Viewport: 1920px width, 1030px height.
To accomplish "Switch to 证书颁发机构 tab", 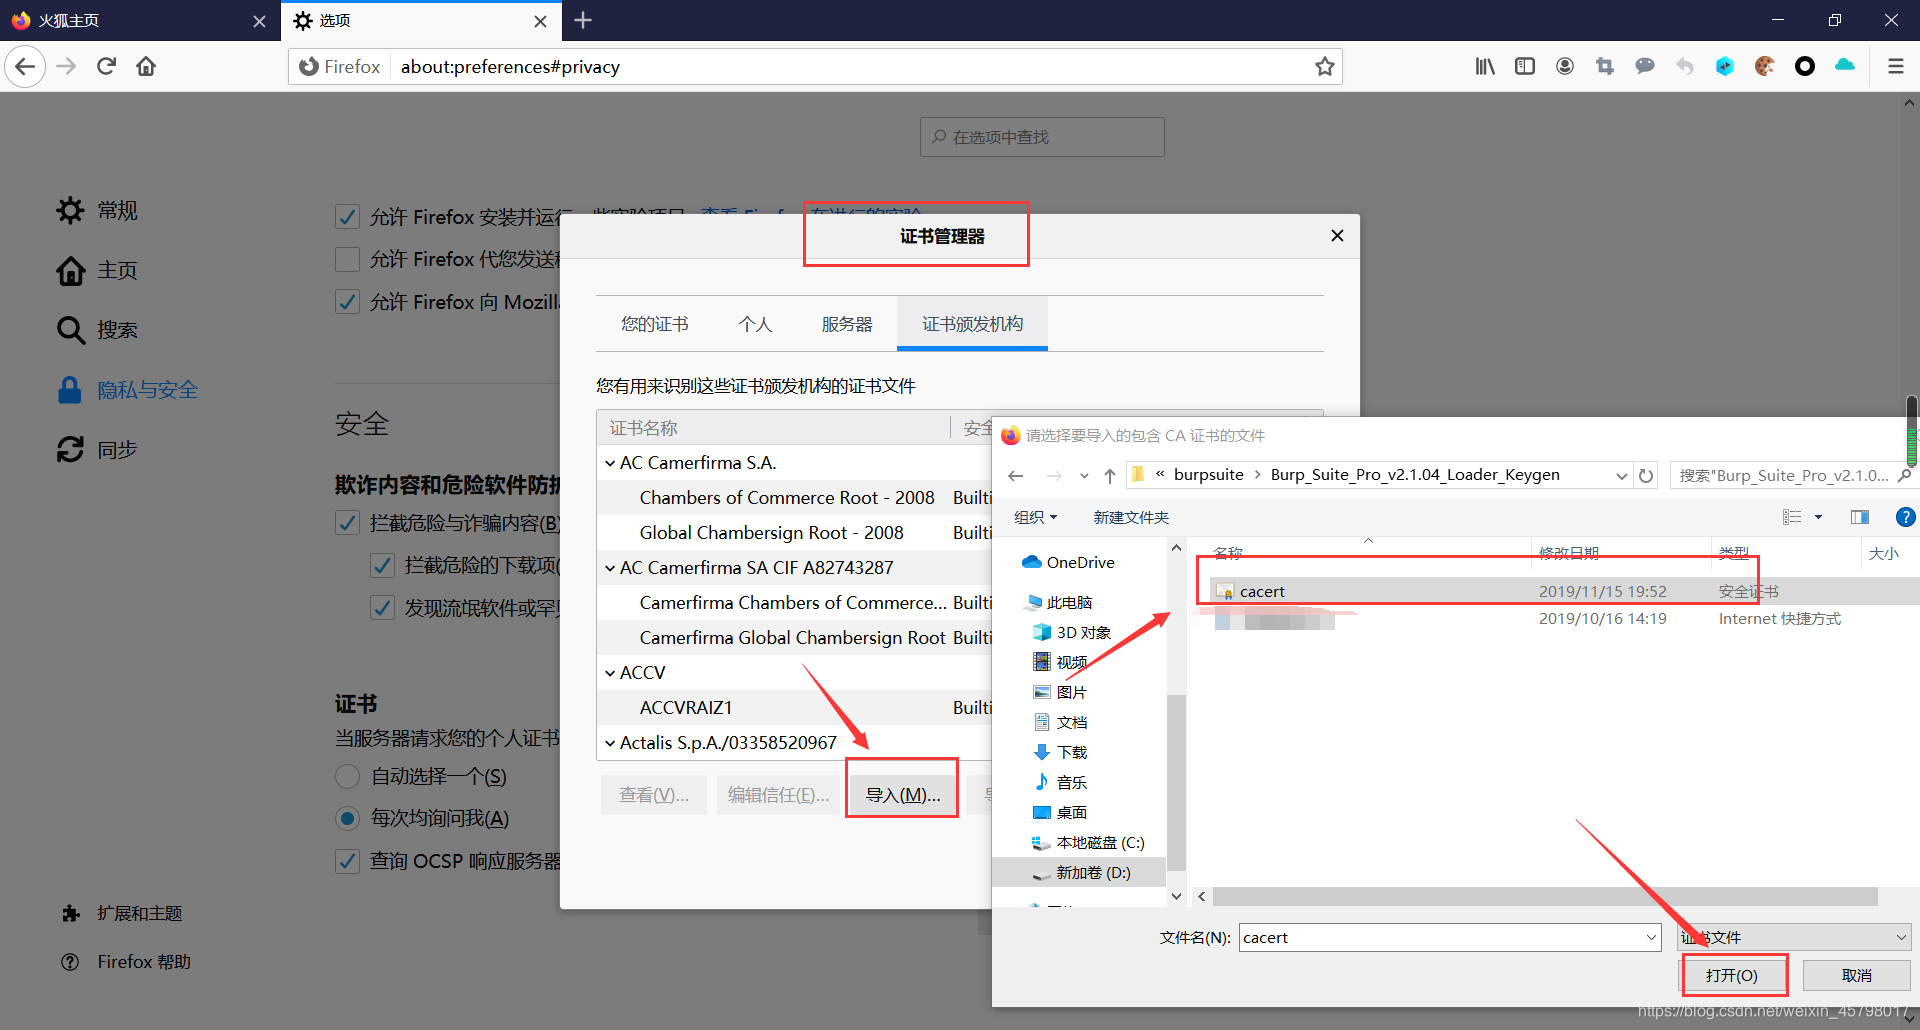I will [x=972, y=324].
